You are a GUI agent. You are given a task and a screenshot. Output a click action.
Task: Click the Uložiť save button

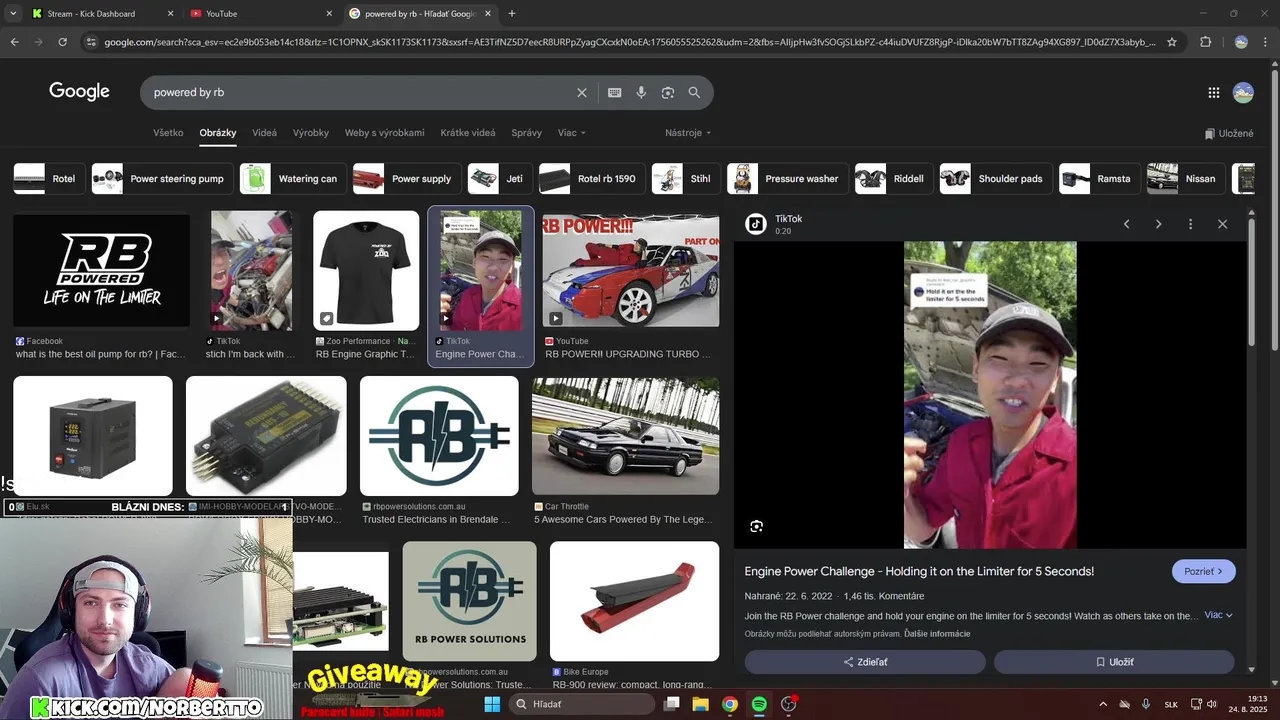point(1114,662)
